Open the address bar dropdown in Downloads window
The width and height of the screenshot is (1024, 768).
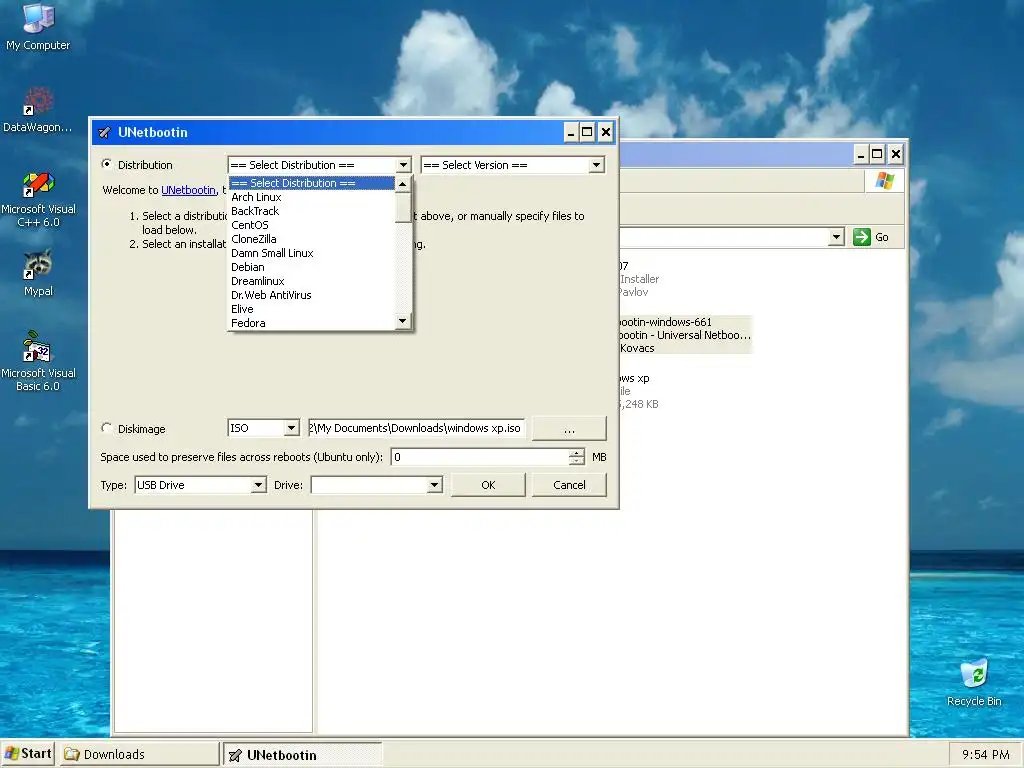(836, 237)
